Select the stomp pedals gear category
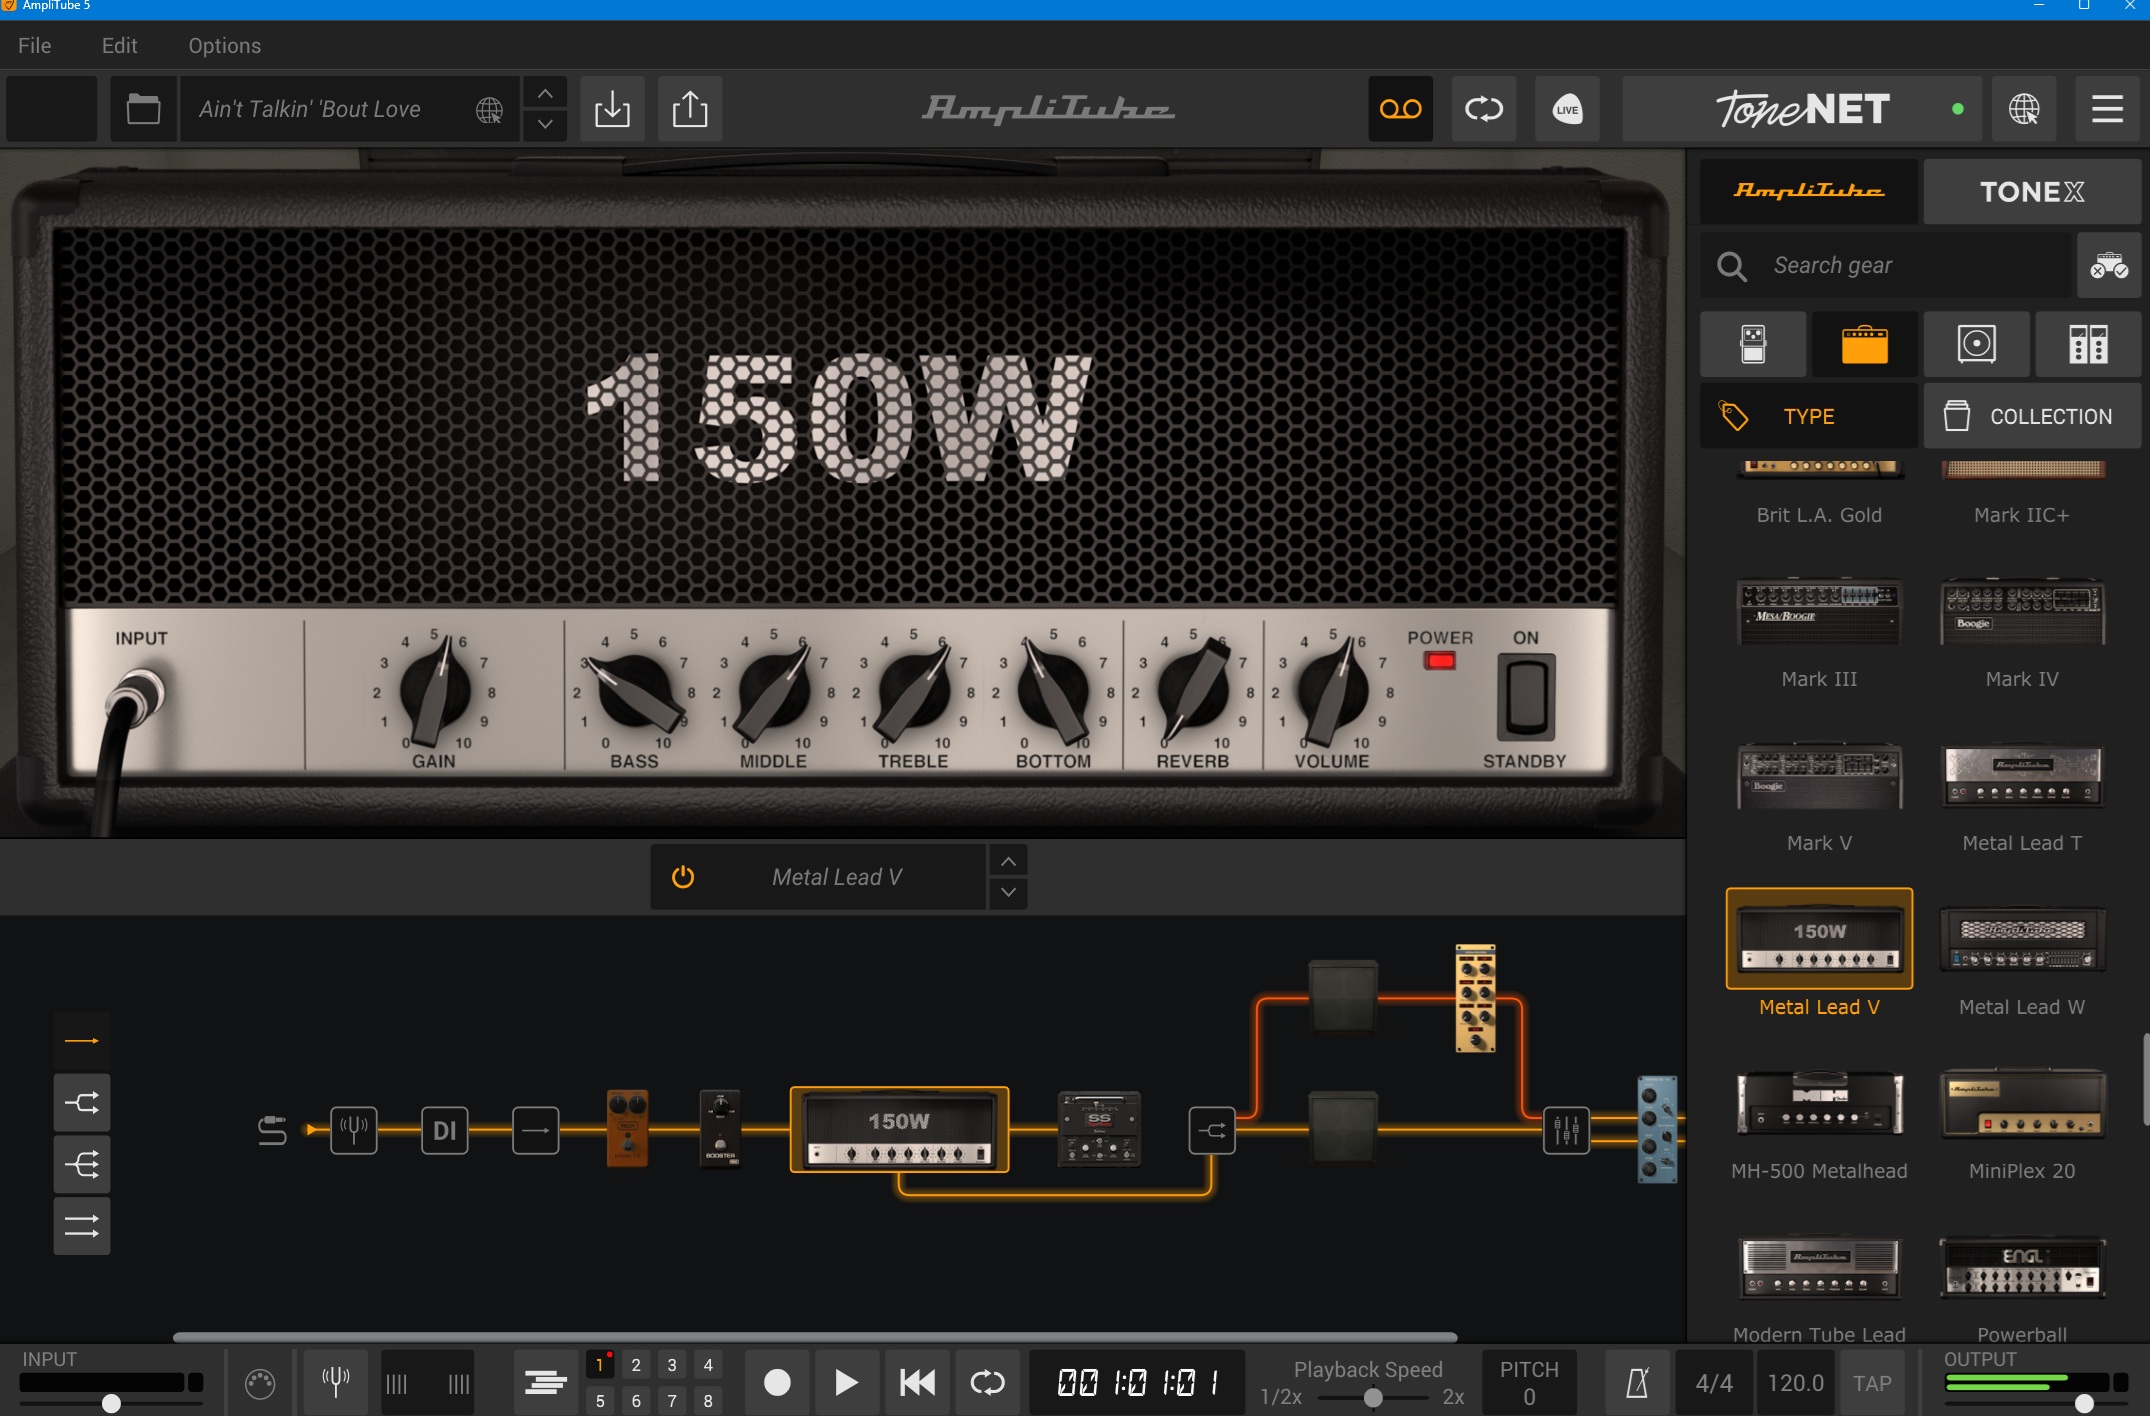2150x1416 pixels. (1753, 344)
